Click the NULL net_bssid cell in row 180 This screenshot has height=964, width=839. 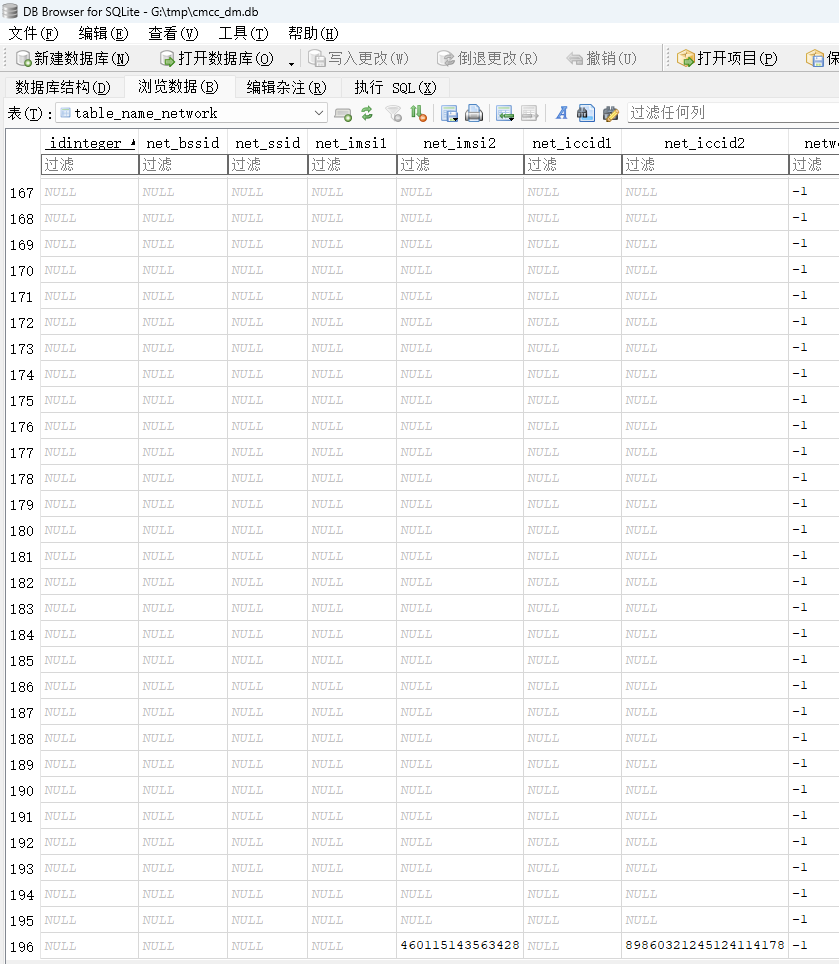183,530
